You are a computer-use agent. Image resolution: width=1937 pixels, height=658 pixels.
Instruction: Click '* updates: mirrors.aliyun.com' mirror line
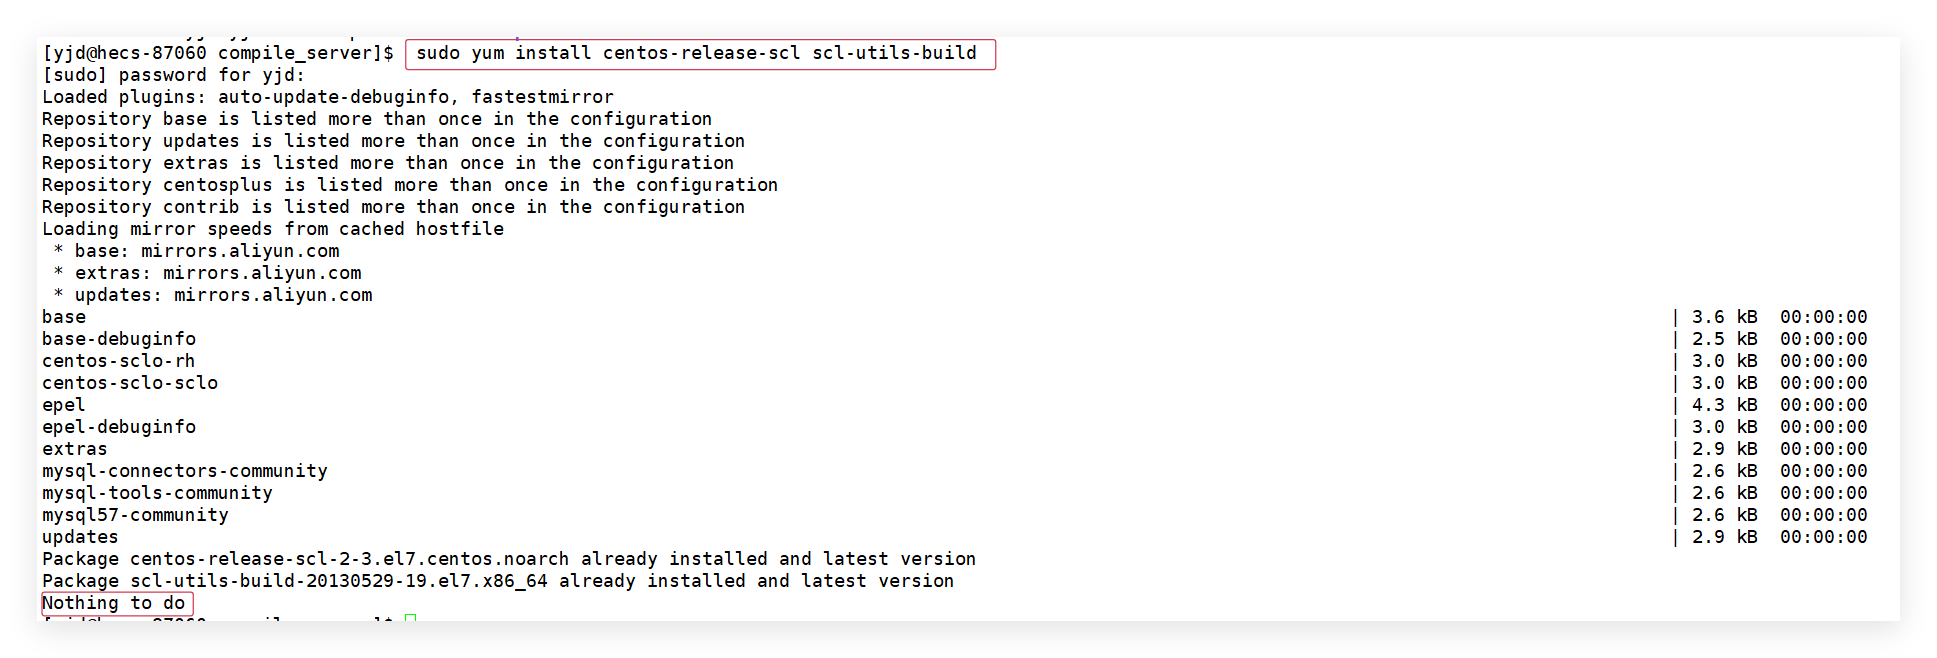pos(213,295)
